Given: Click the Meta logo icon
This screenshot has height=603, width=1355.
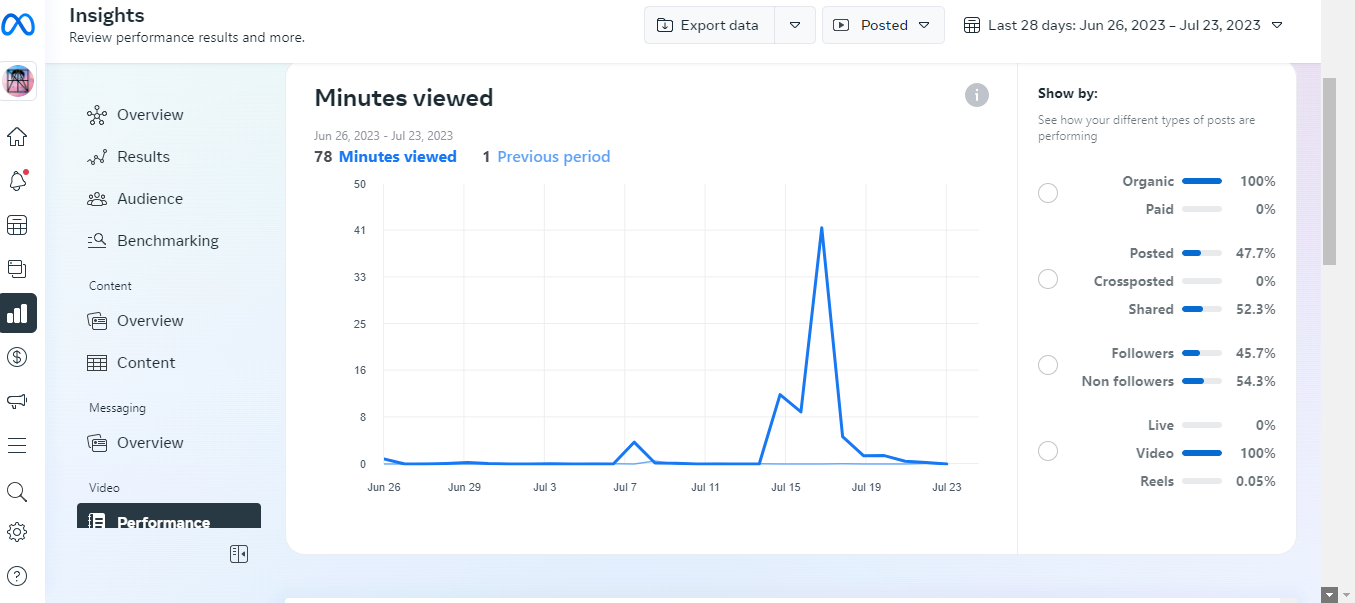Looking at the screenshot, I should click(x=18, y=26).
